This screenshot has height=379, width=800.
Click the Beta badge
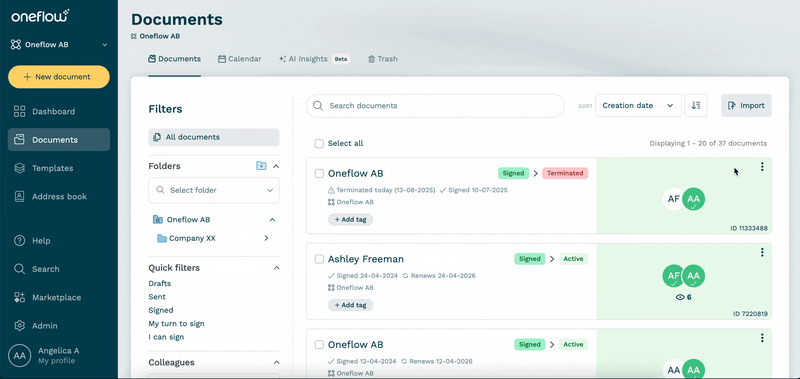click(341, 59)
